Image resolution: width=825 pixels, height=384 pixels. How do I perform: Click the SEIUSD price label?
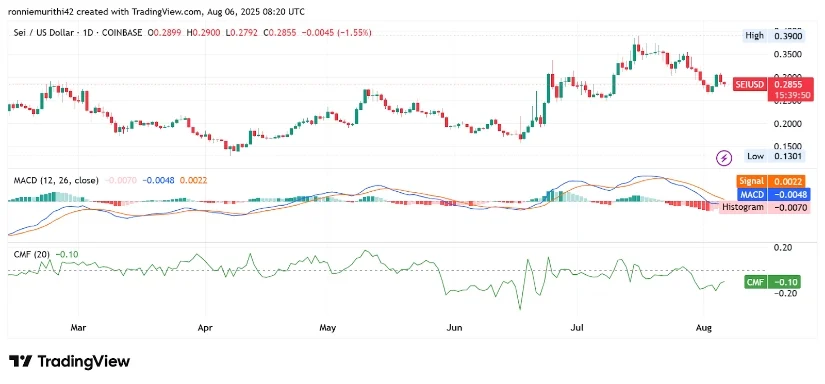click(750, 84)
